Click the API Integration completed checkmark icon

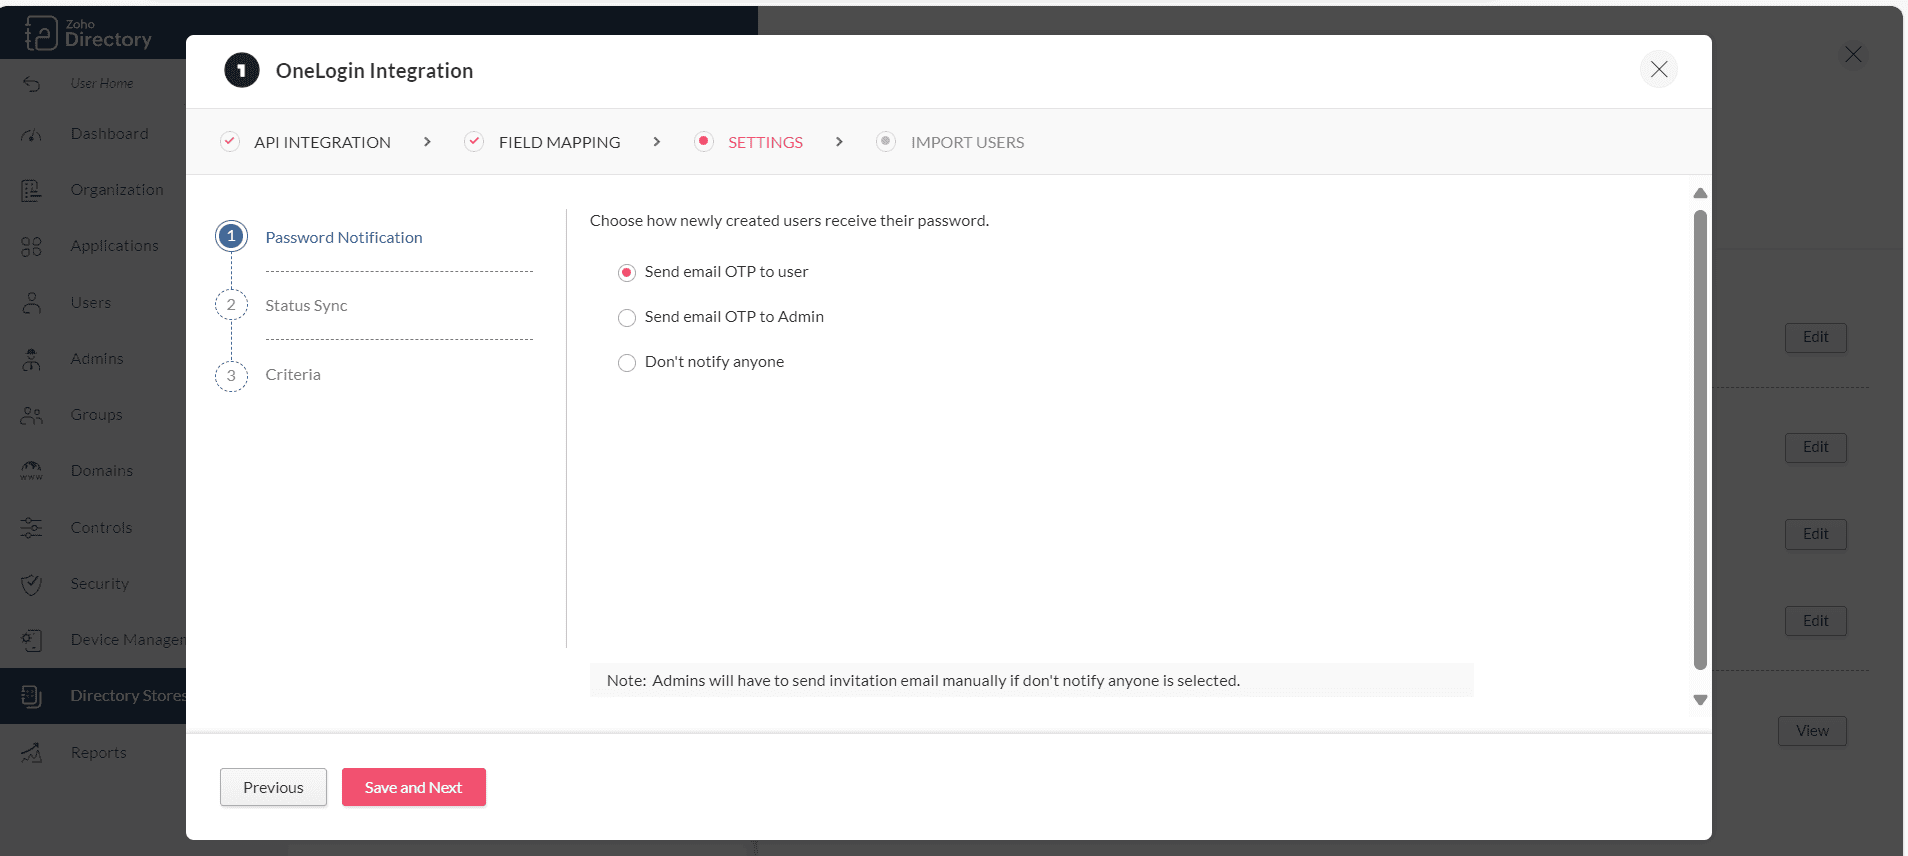pos(230,141)
